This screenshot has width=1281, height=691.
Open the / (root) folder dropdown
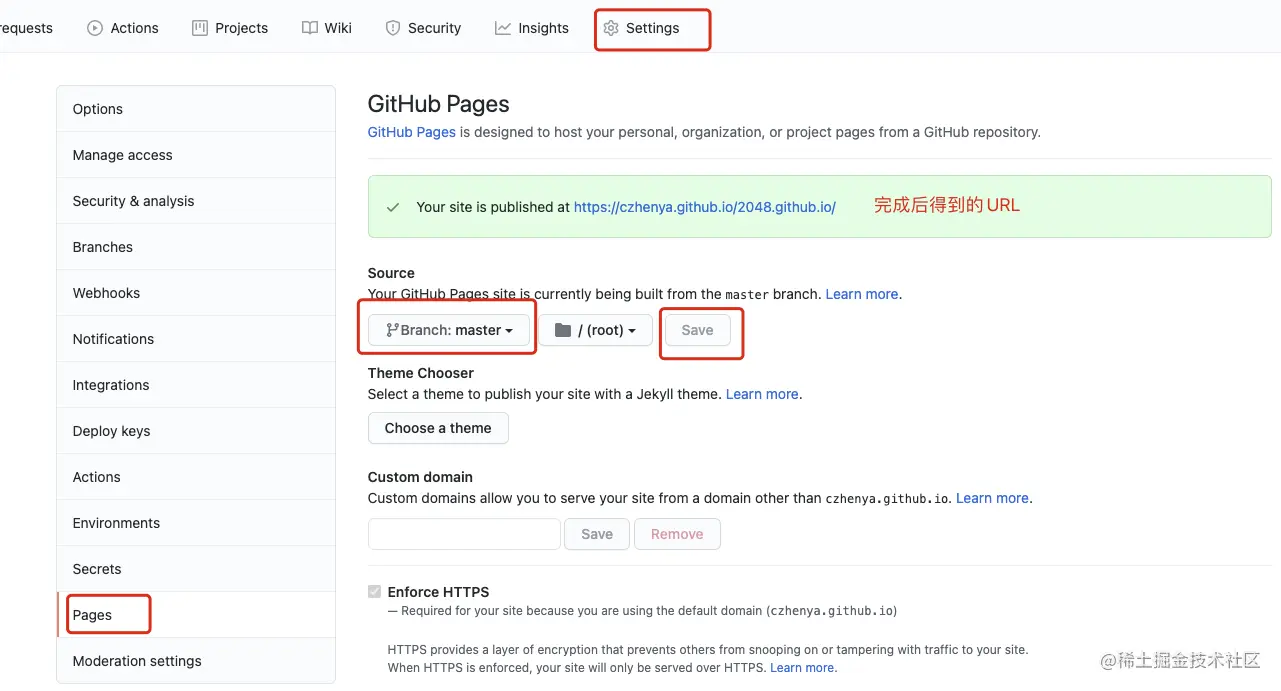[x=596, y=330]
